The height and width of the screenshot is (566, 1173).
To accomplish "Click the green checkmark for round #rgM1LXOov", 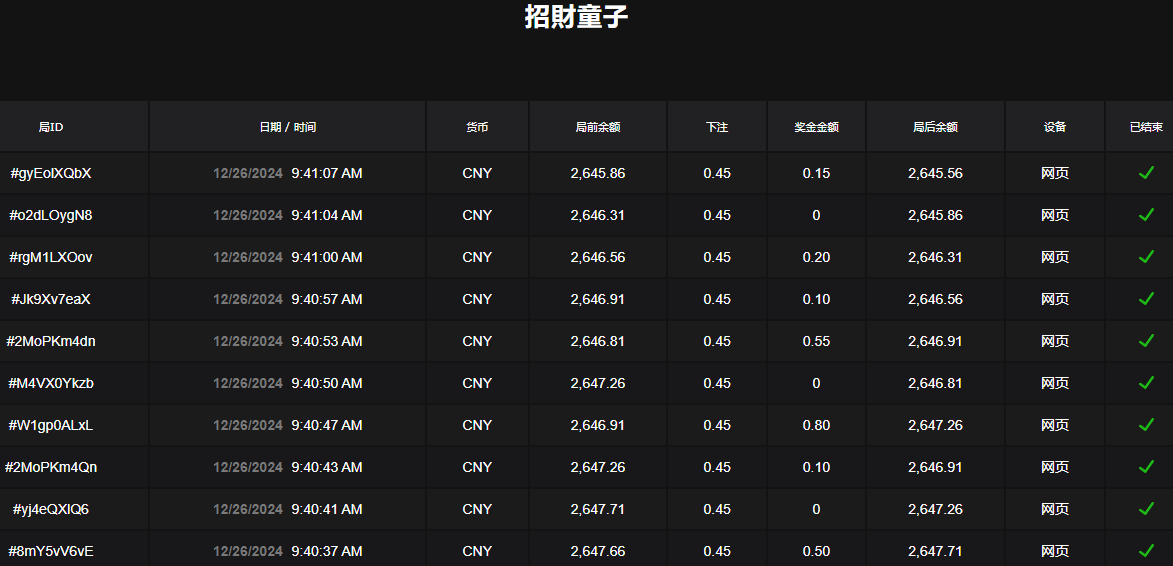I will point(1146,257).
